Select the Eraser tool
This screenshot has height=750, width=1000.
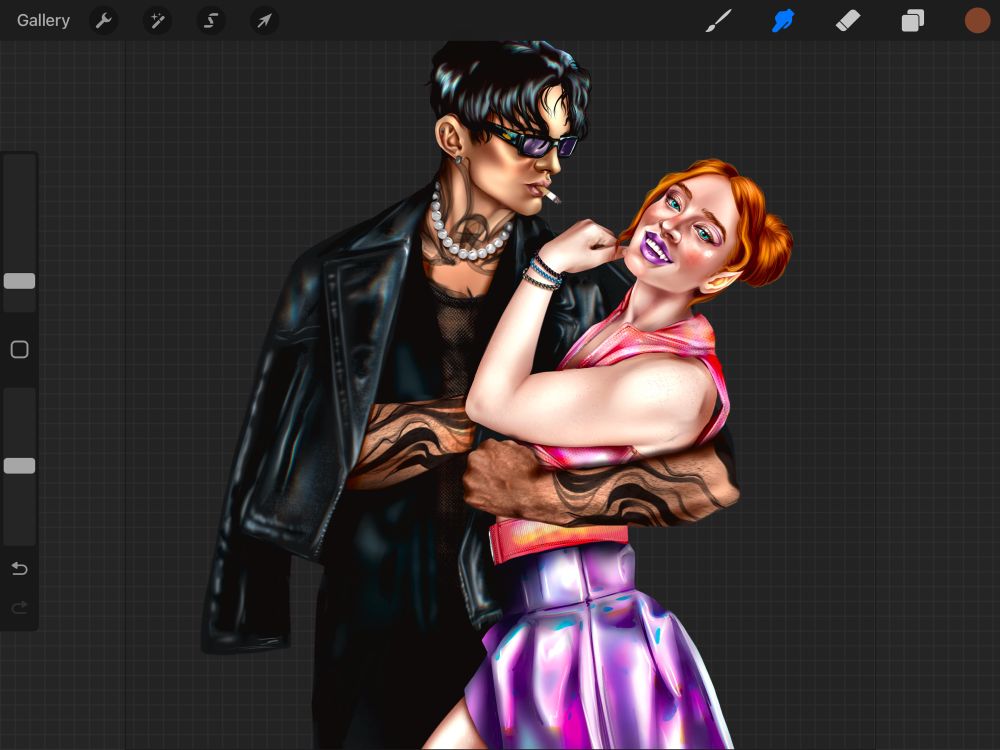coord(848,20)
